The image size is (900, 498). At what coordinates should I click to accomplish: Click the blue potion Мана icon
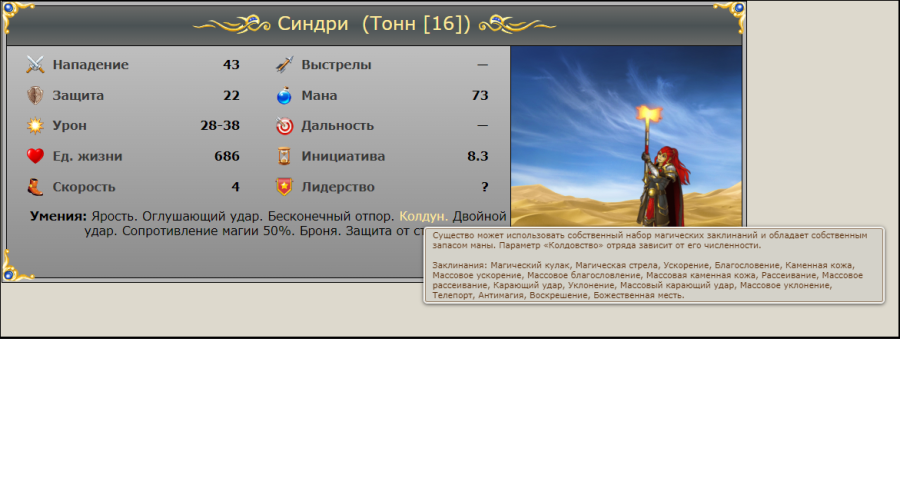point(284,95)
